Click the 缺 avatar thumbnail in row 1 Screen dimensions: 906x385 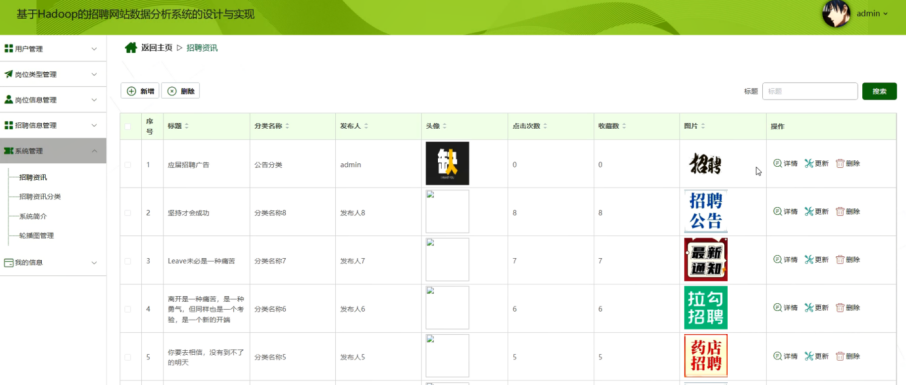[447, 163]
